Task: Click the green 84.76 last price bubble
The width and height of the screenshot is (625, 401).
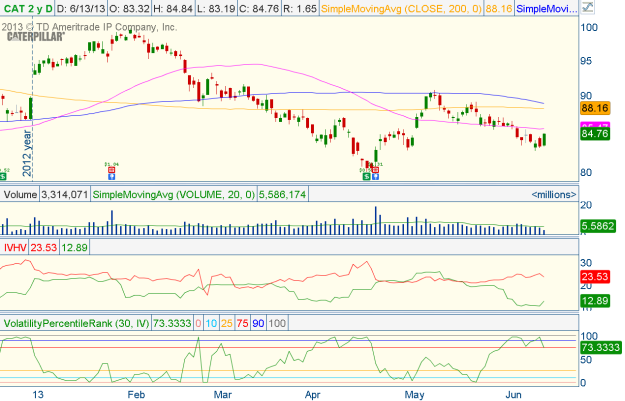Action: (595, 134)
